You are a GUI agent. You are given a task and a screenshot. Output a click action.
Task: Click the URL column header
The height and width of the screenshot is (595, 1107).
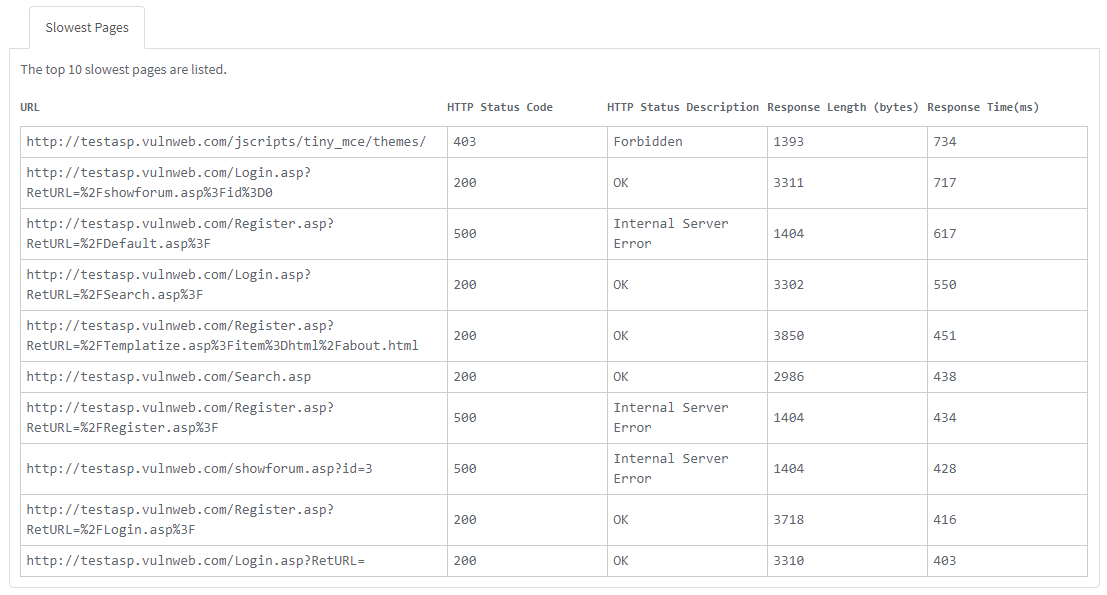coord(30,107)
